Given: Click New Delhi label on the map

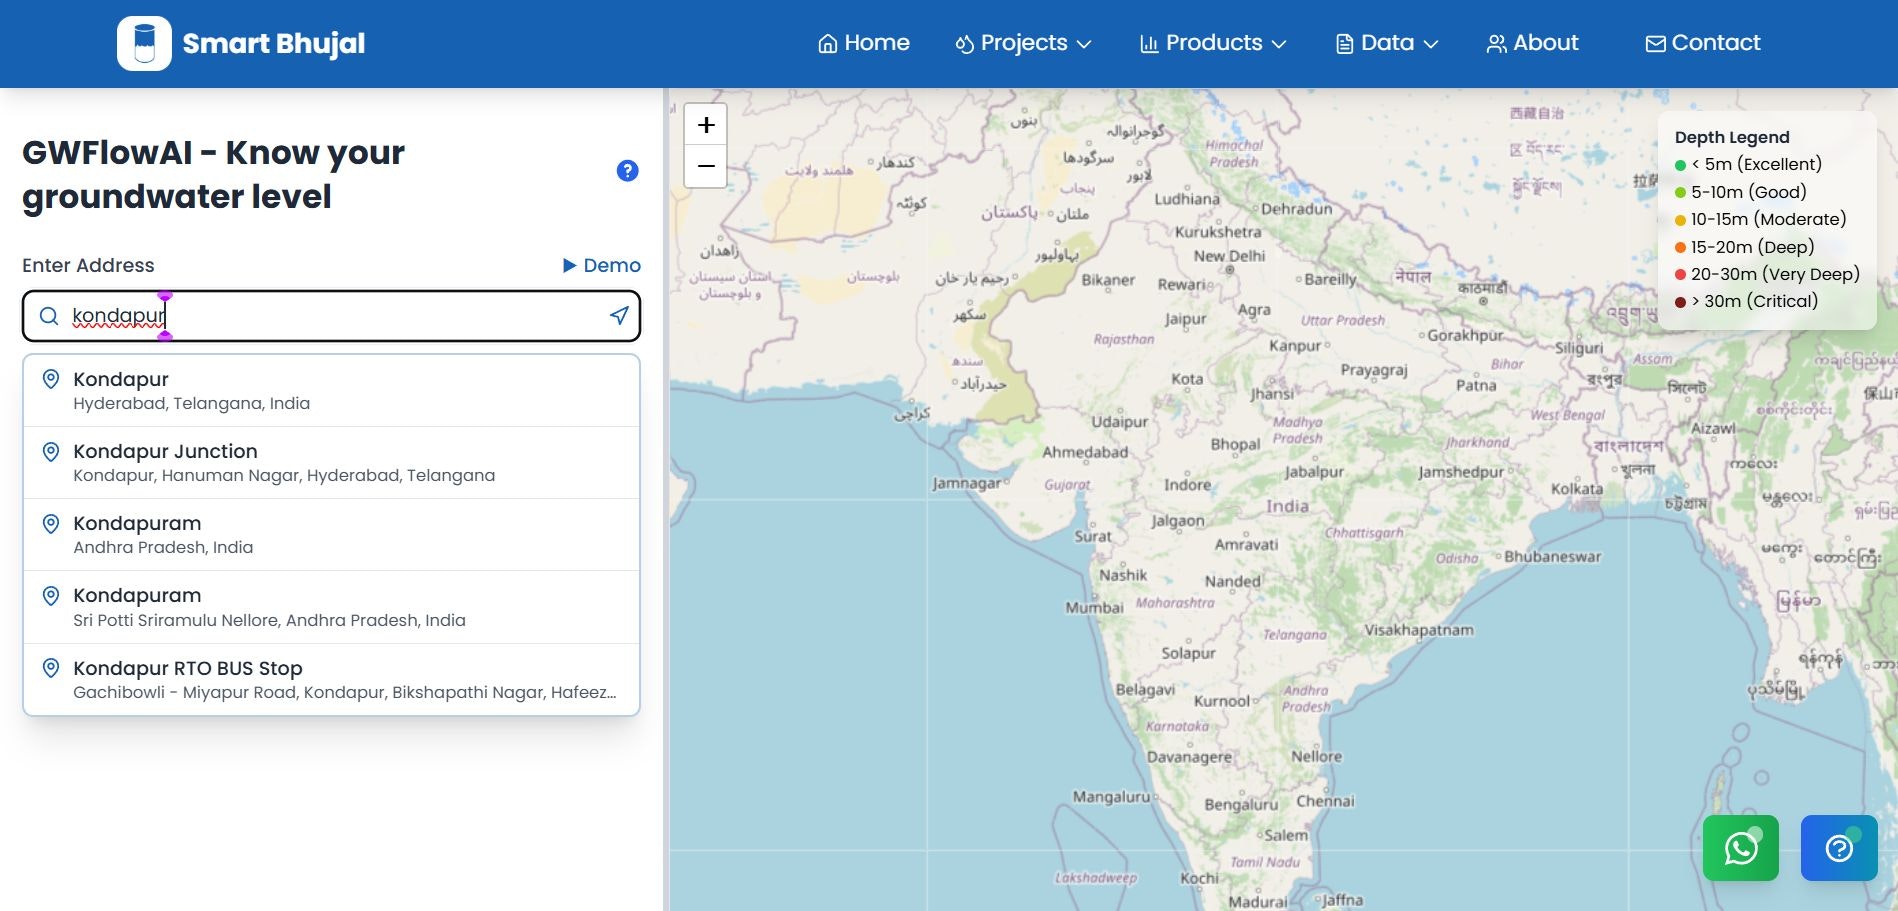Looking at the screenshot, I should (1229, 256).
